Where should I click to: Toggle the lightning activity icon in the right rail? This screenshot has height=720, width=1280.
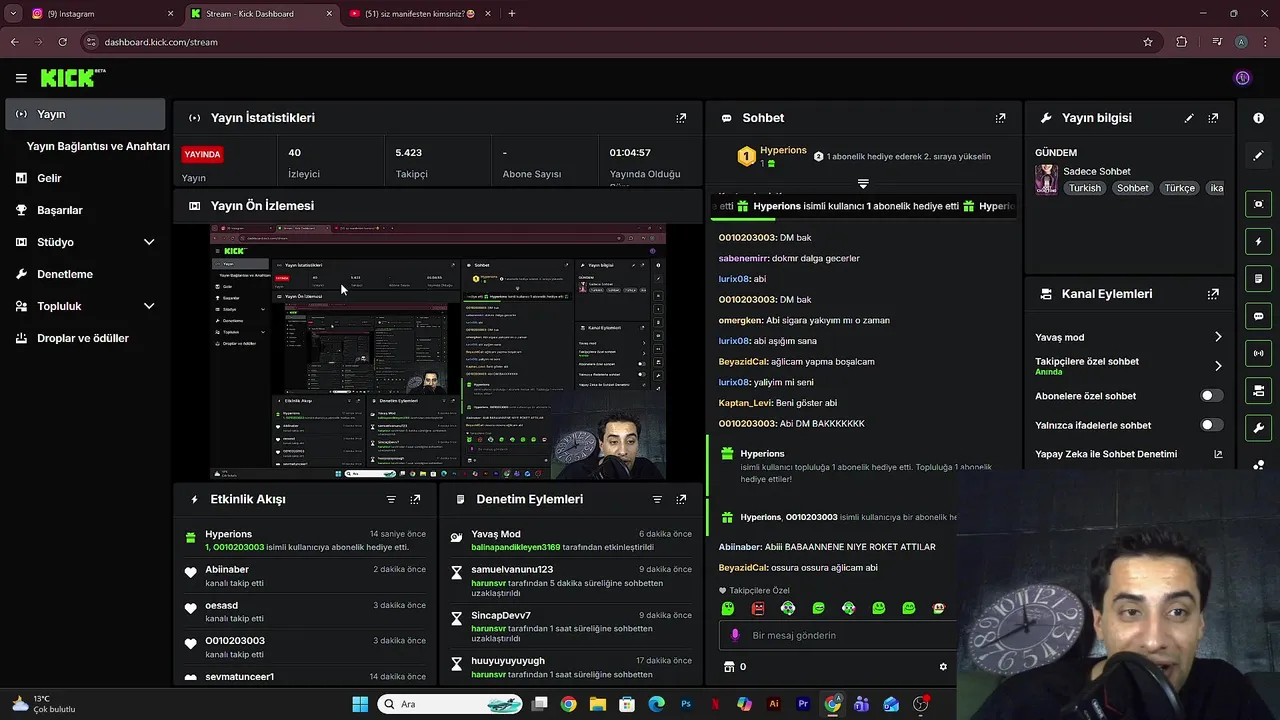tap(1258, 242)
